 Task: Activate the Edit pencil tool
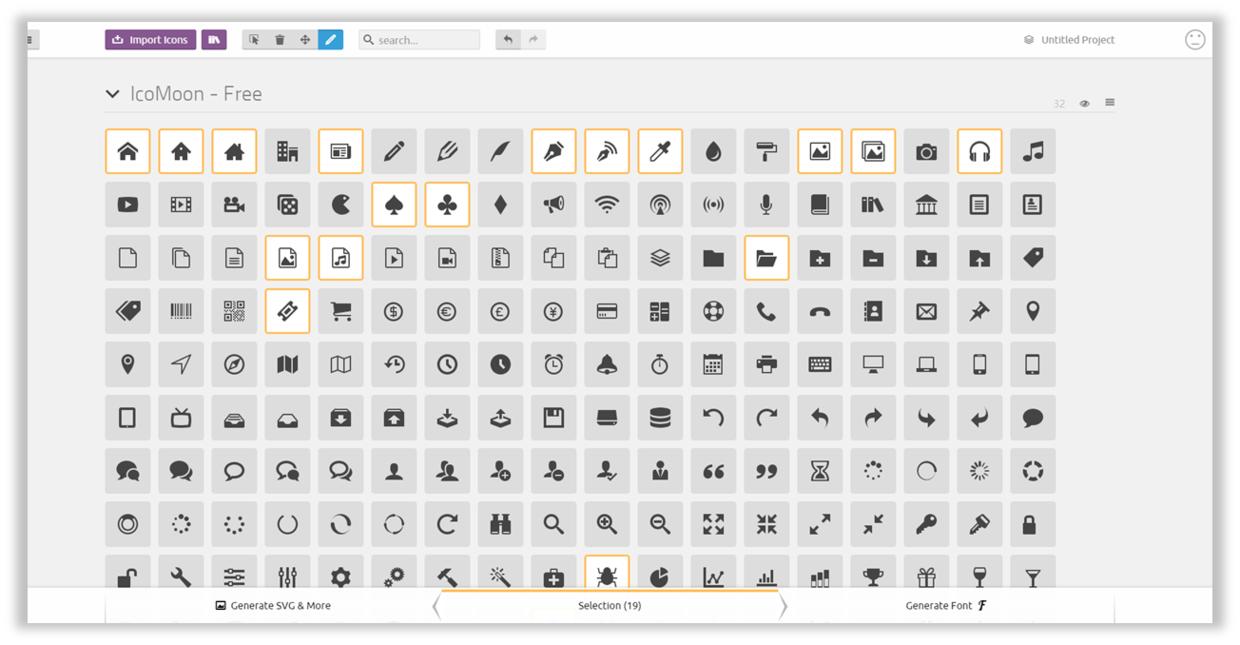click(331, 40)
